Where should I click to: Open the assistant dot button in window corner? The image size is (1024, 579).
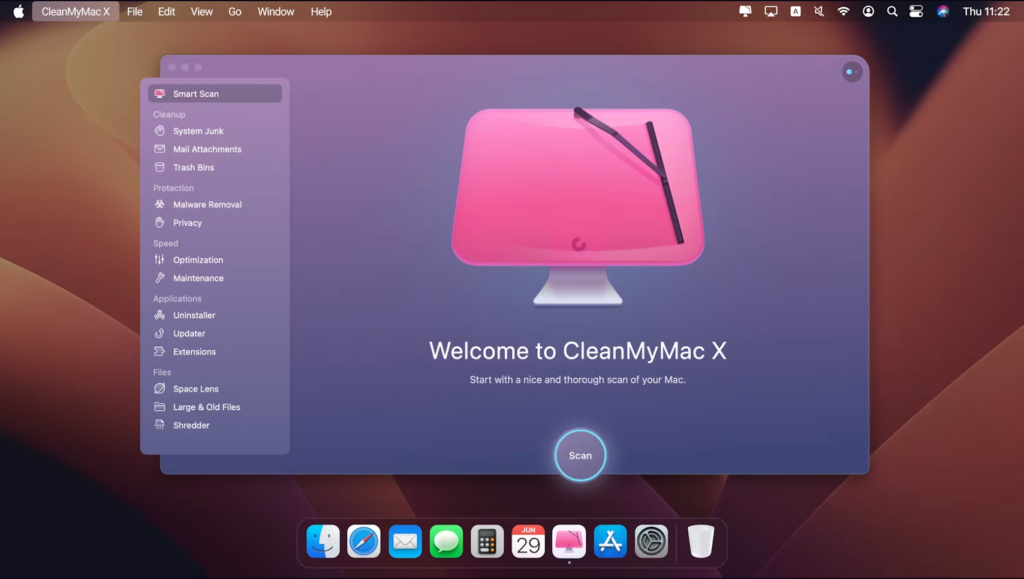[852, 72]
